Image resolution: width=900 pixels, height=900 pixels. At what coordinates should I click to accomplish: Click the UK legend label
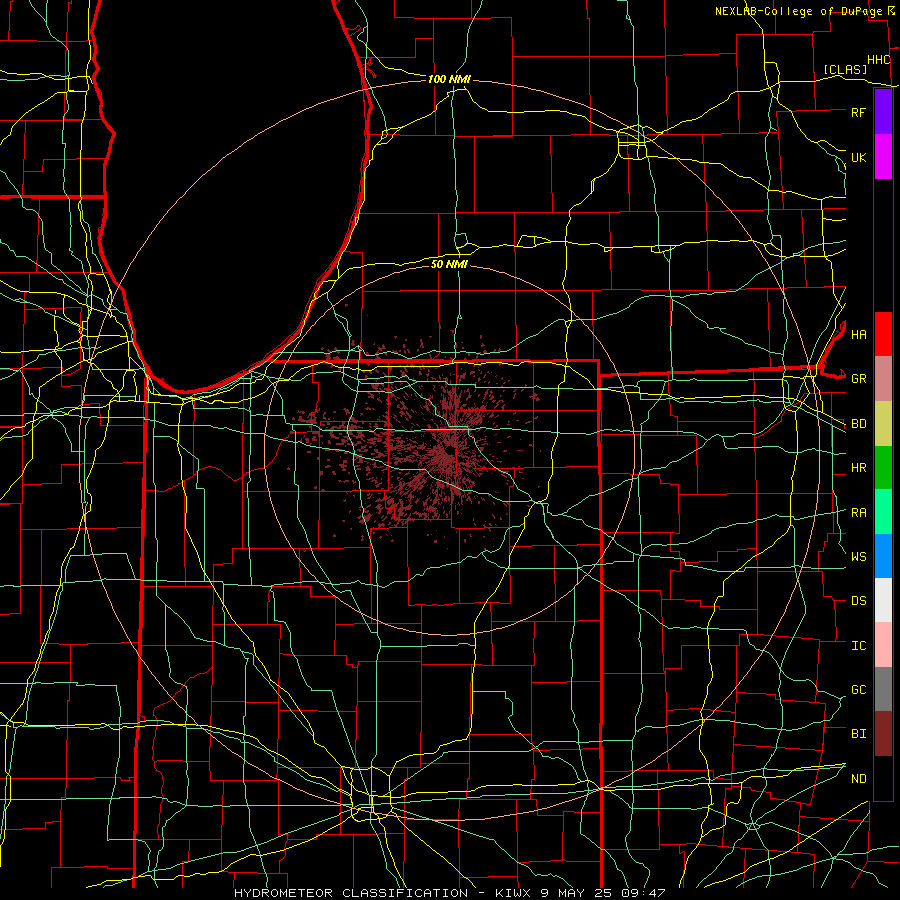pyautogui.click(x=858, y=157)
